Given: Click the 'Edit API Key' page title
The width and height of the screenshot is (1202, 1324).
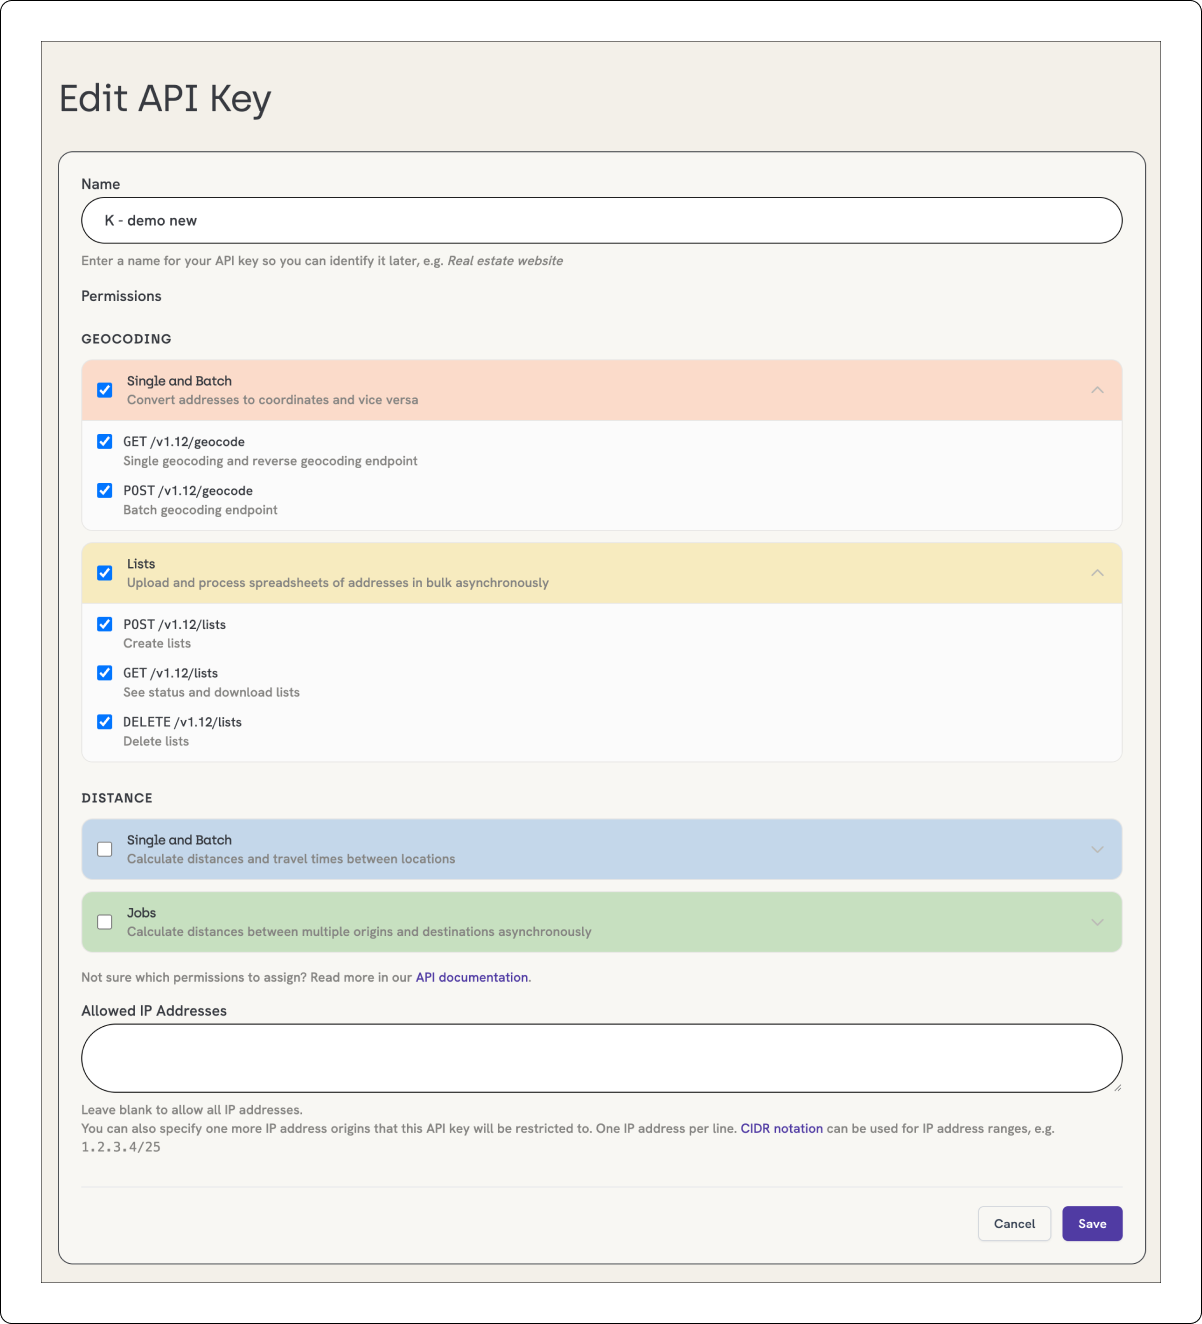Looking at the screenshot, I should [x=165, y=99].
